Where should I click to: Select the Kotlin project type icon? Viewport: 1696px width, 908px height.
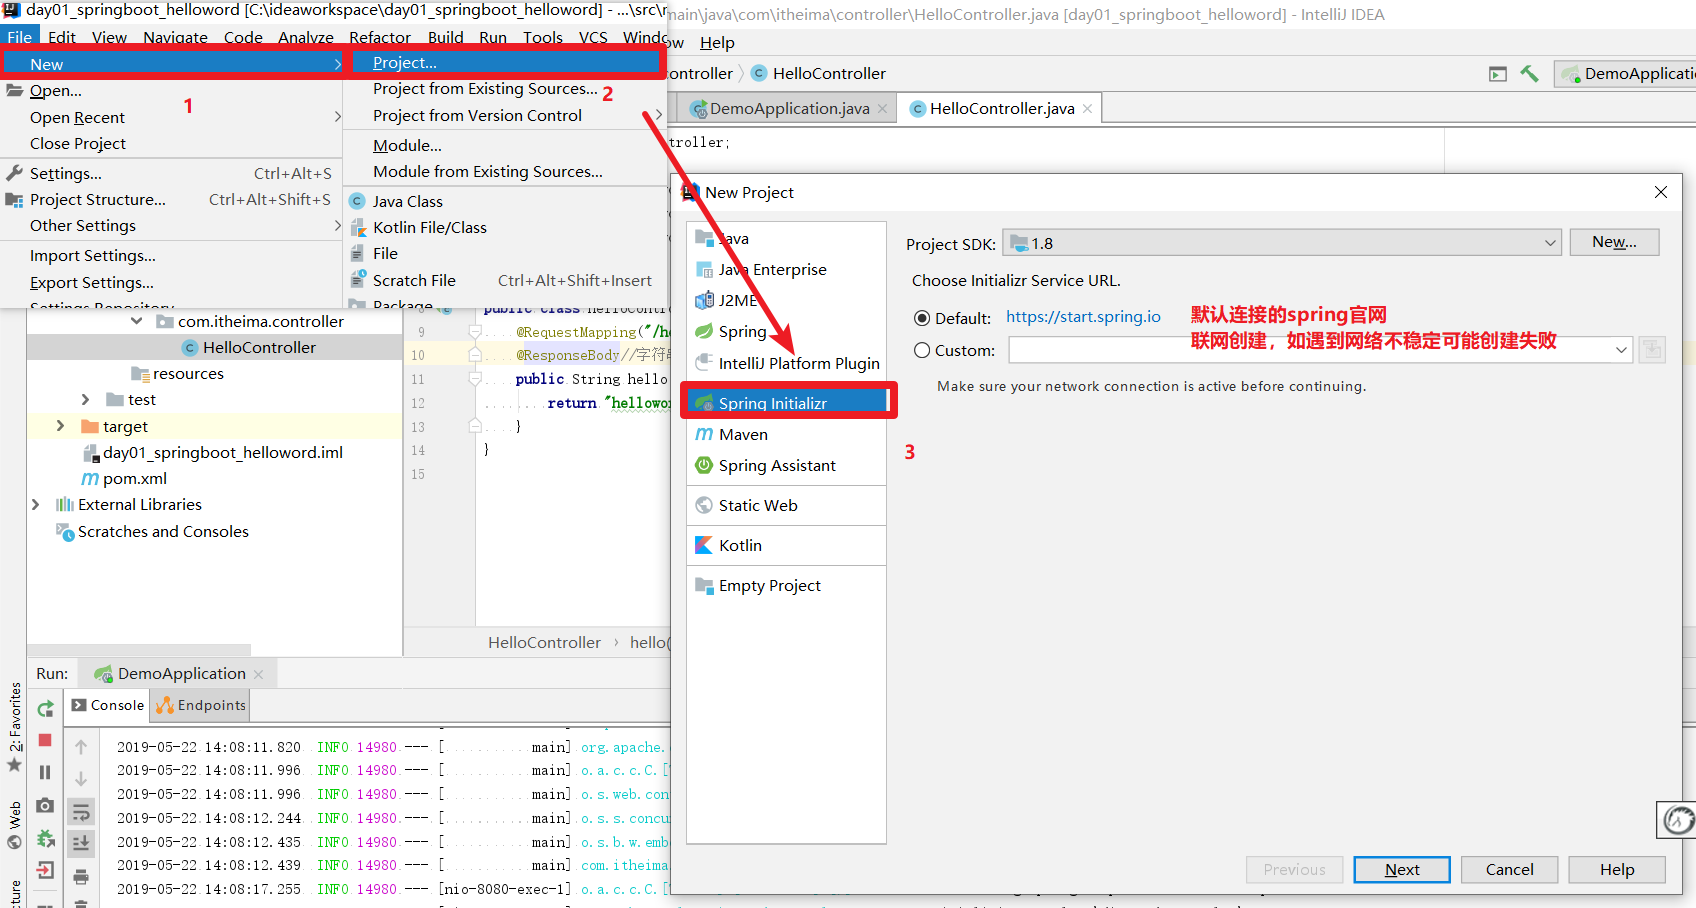pos(704,545)
